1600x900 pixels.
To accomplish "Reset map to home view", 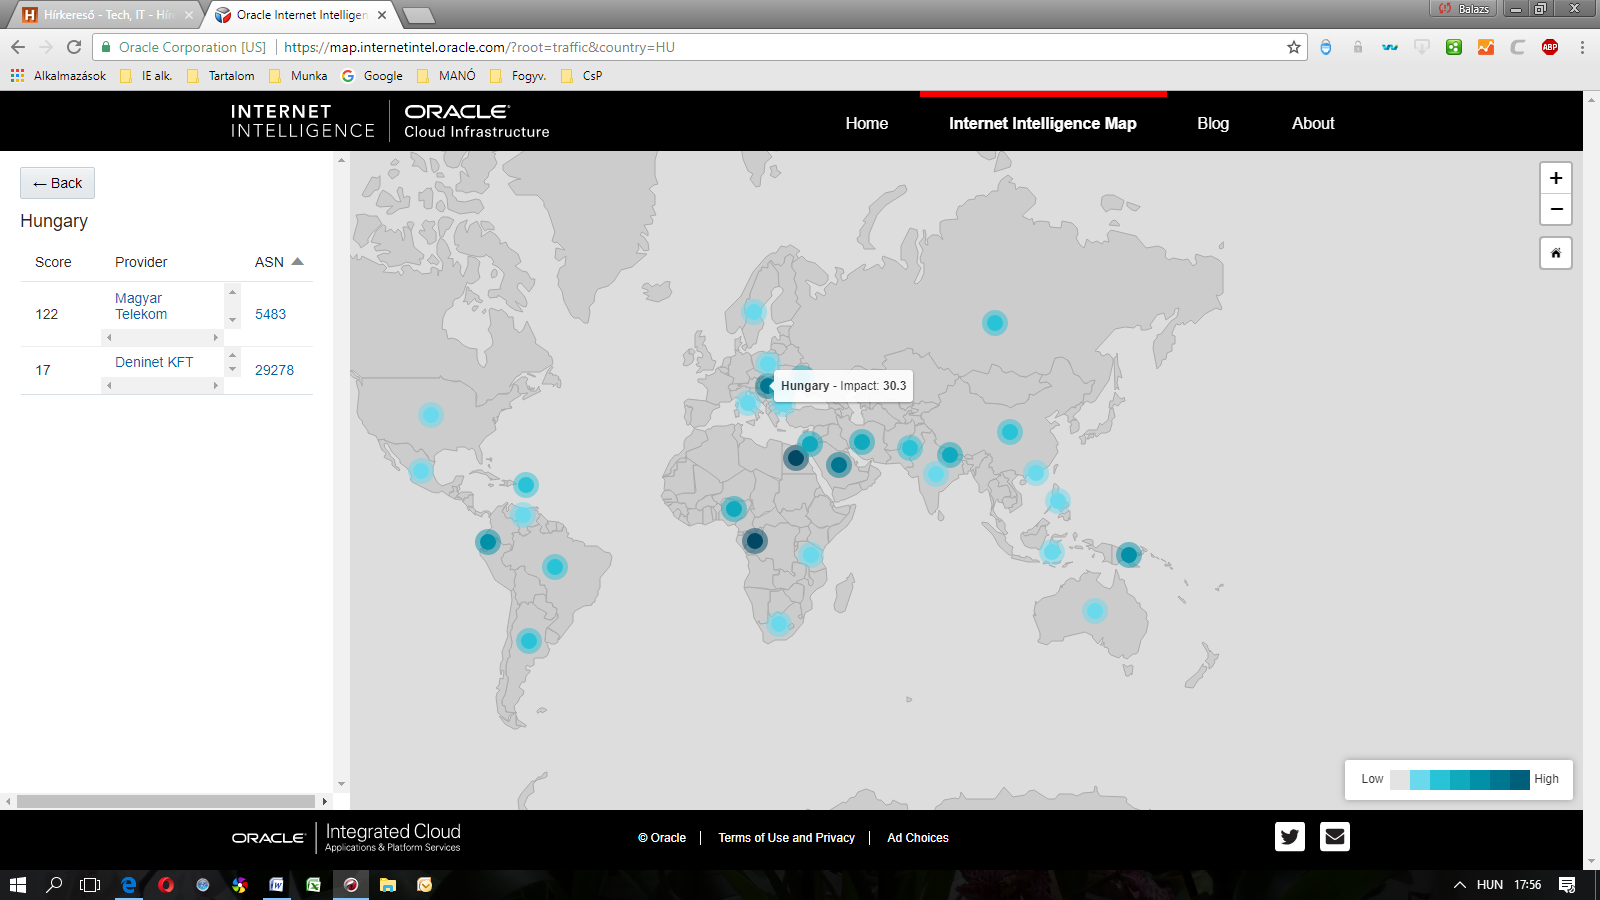I will (x=1556, y=253).
